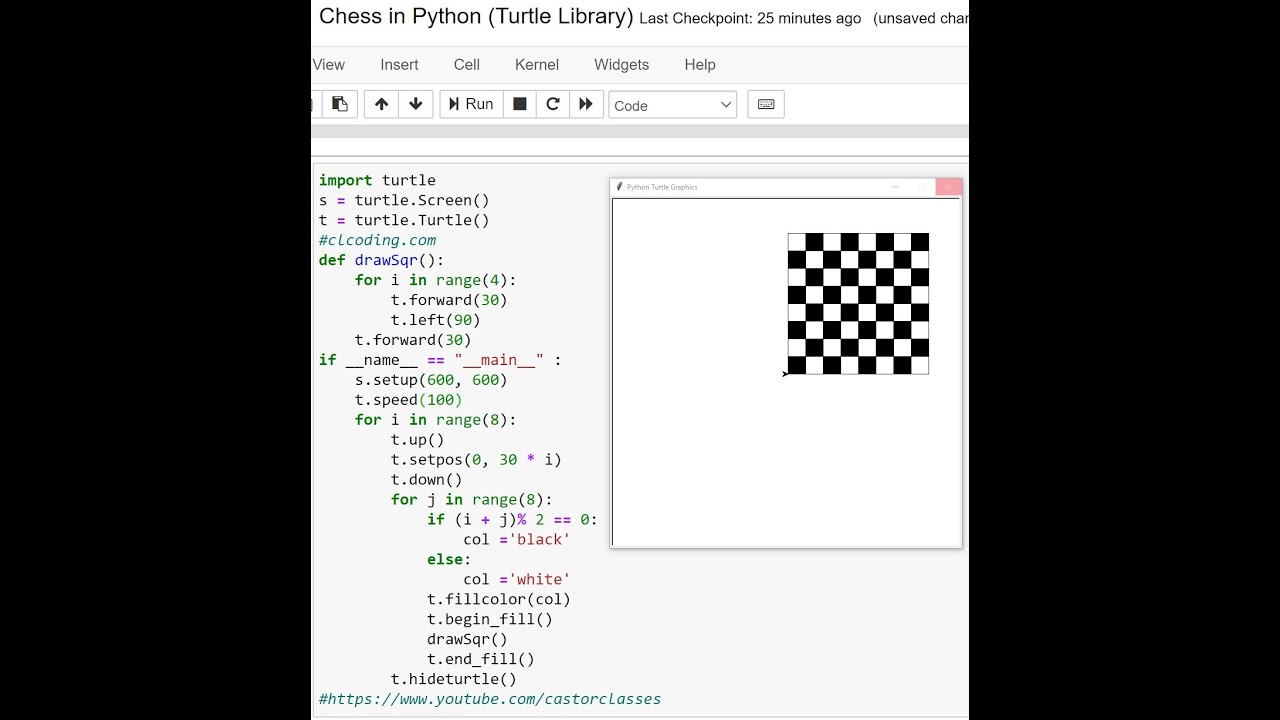This screenshot has height=720, width=1280.
Task: Click the 't.end_fill()' line
Action: 480,660
